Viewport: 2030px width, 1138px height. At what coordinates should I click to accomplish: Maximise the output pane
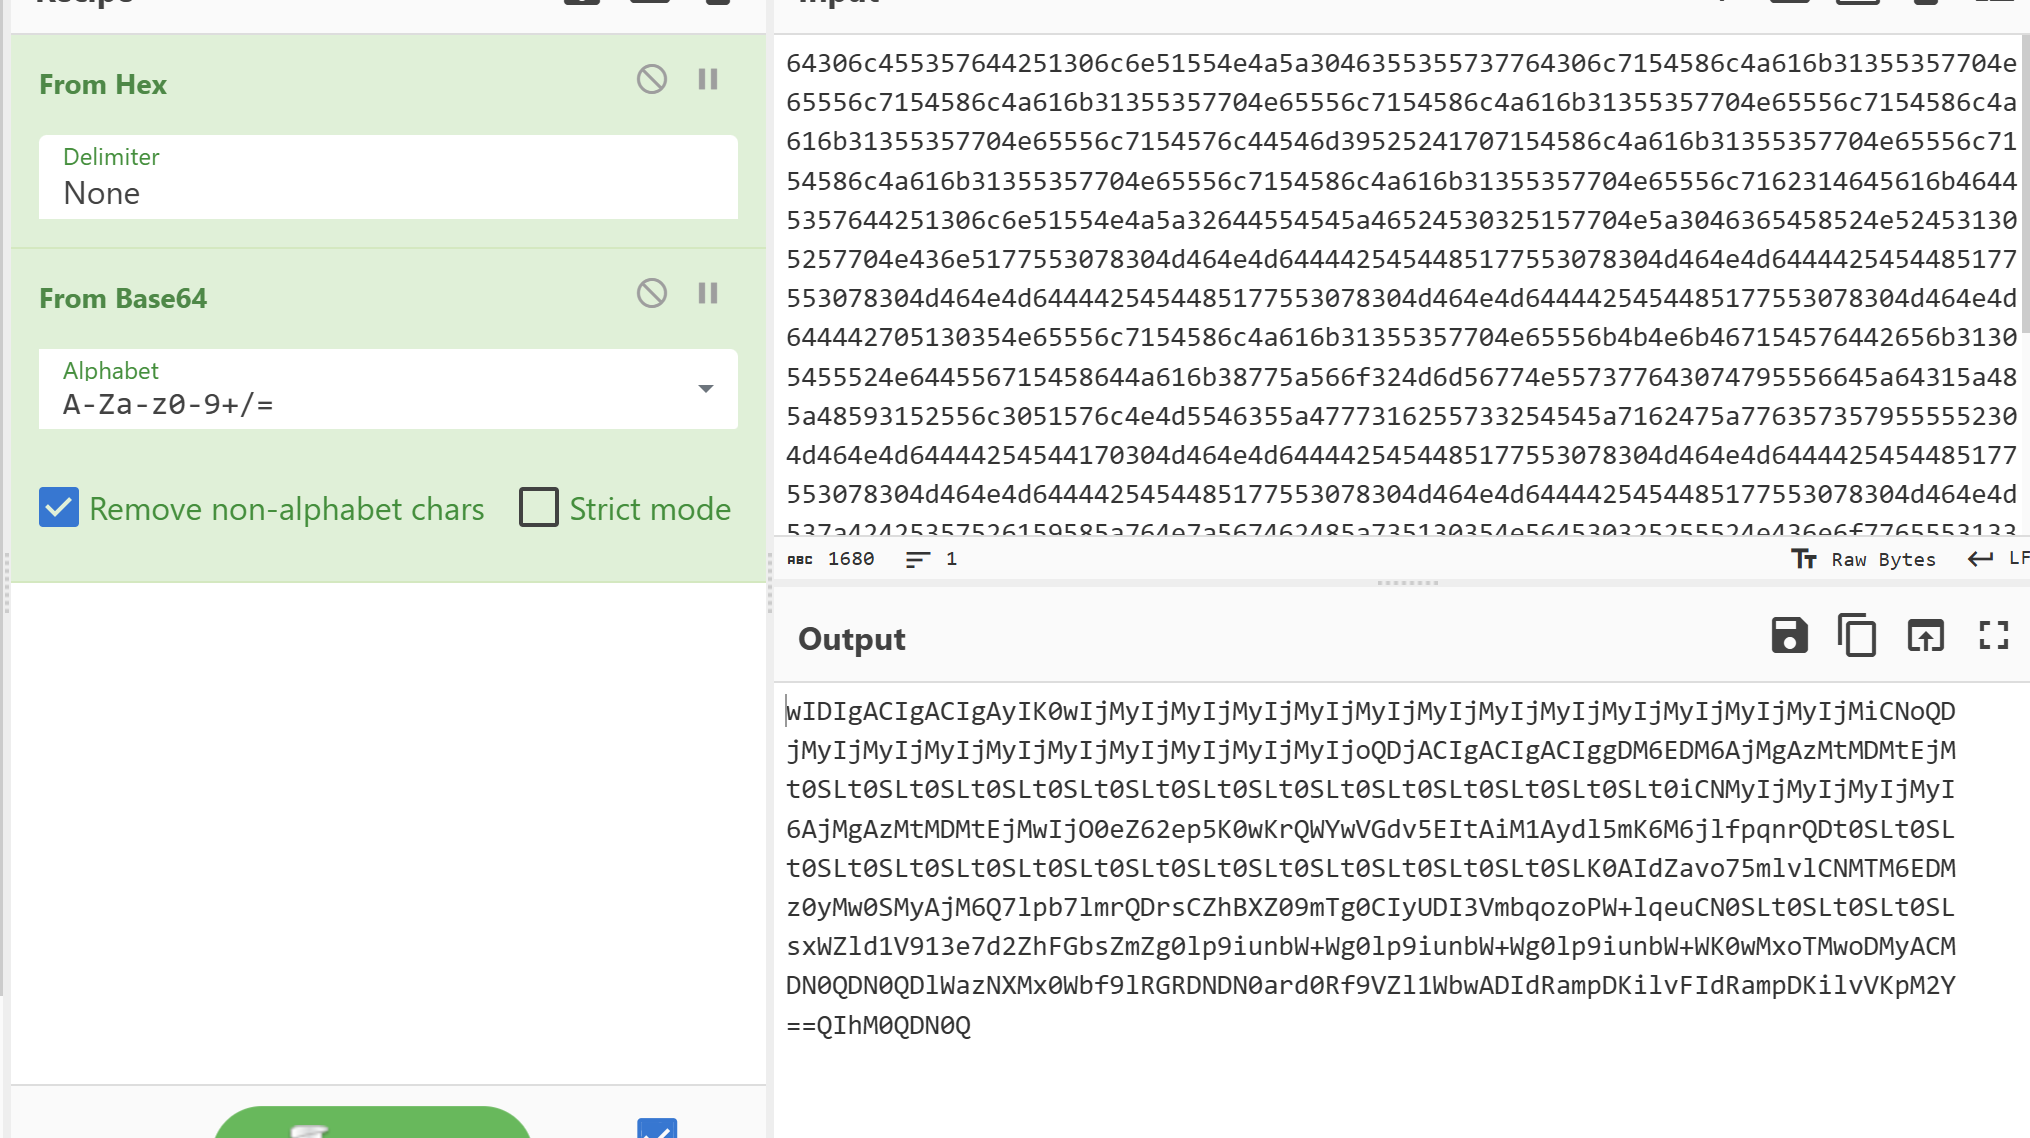coord(1993,636)
